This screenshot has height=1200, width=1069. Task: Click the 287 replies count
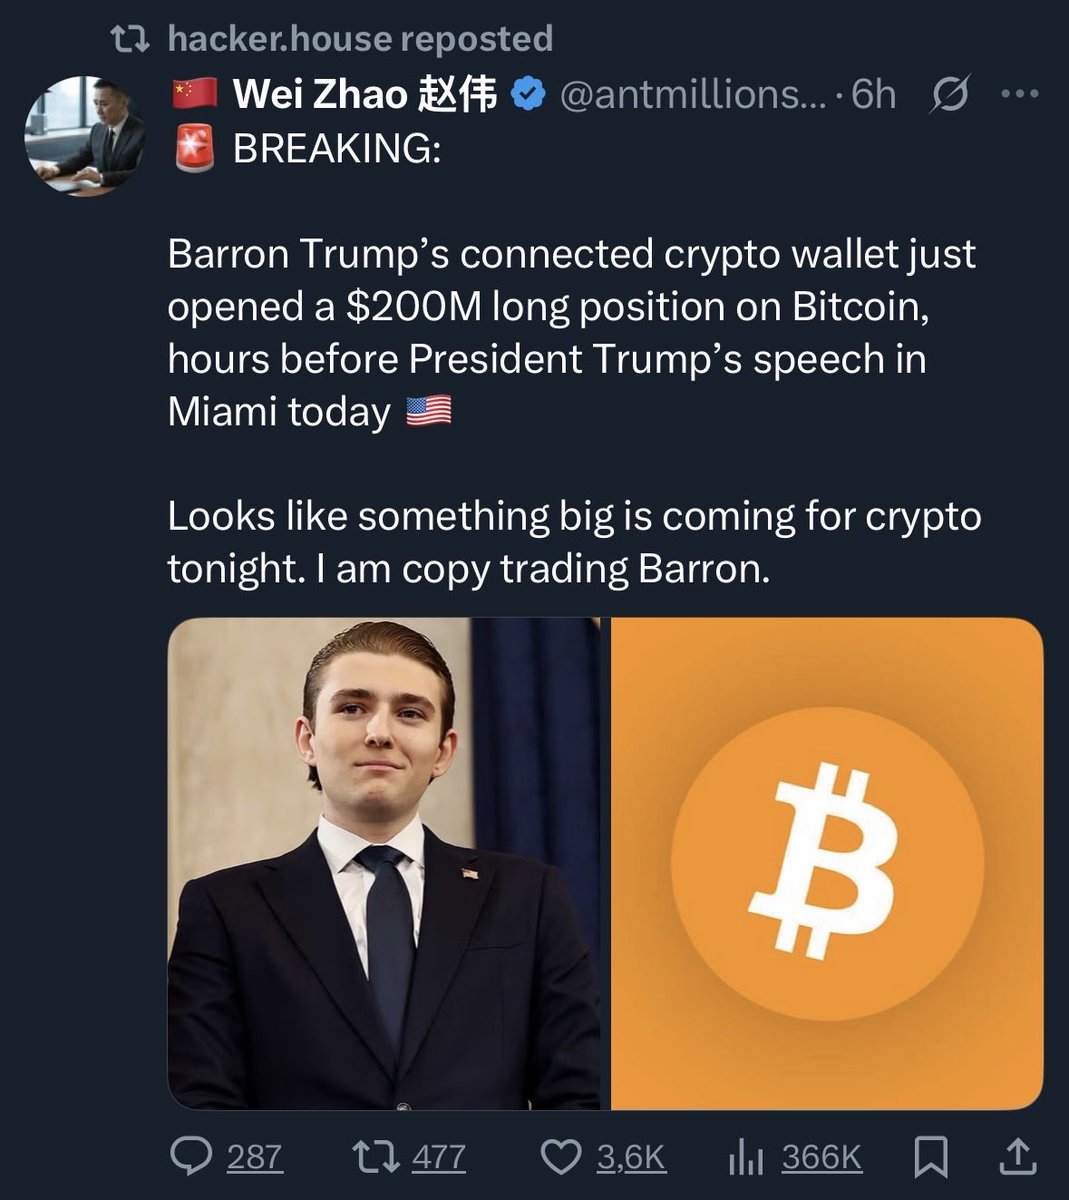(x=255, y=1158)
